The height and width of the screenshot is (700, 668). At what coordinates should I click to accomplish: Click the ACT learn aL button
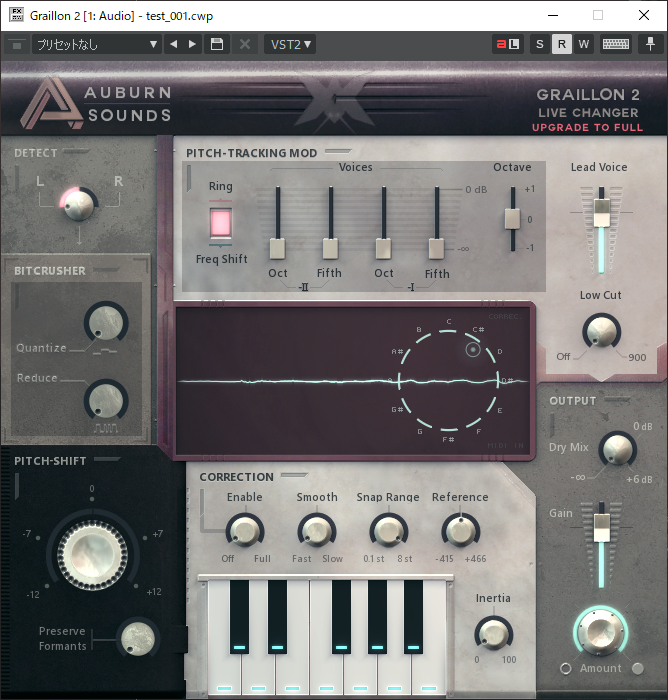pyautogui.click(x=508, y=44)
